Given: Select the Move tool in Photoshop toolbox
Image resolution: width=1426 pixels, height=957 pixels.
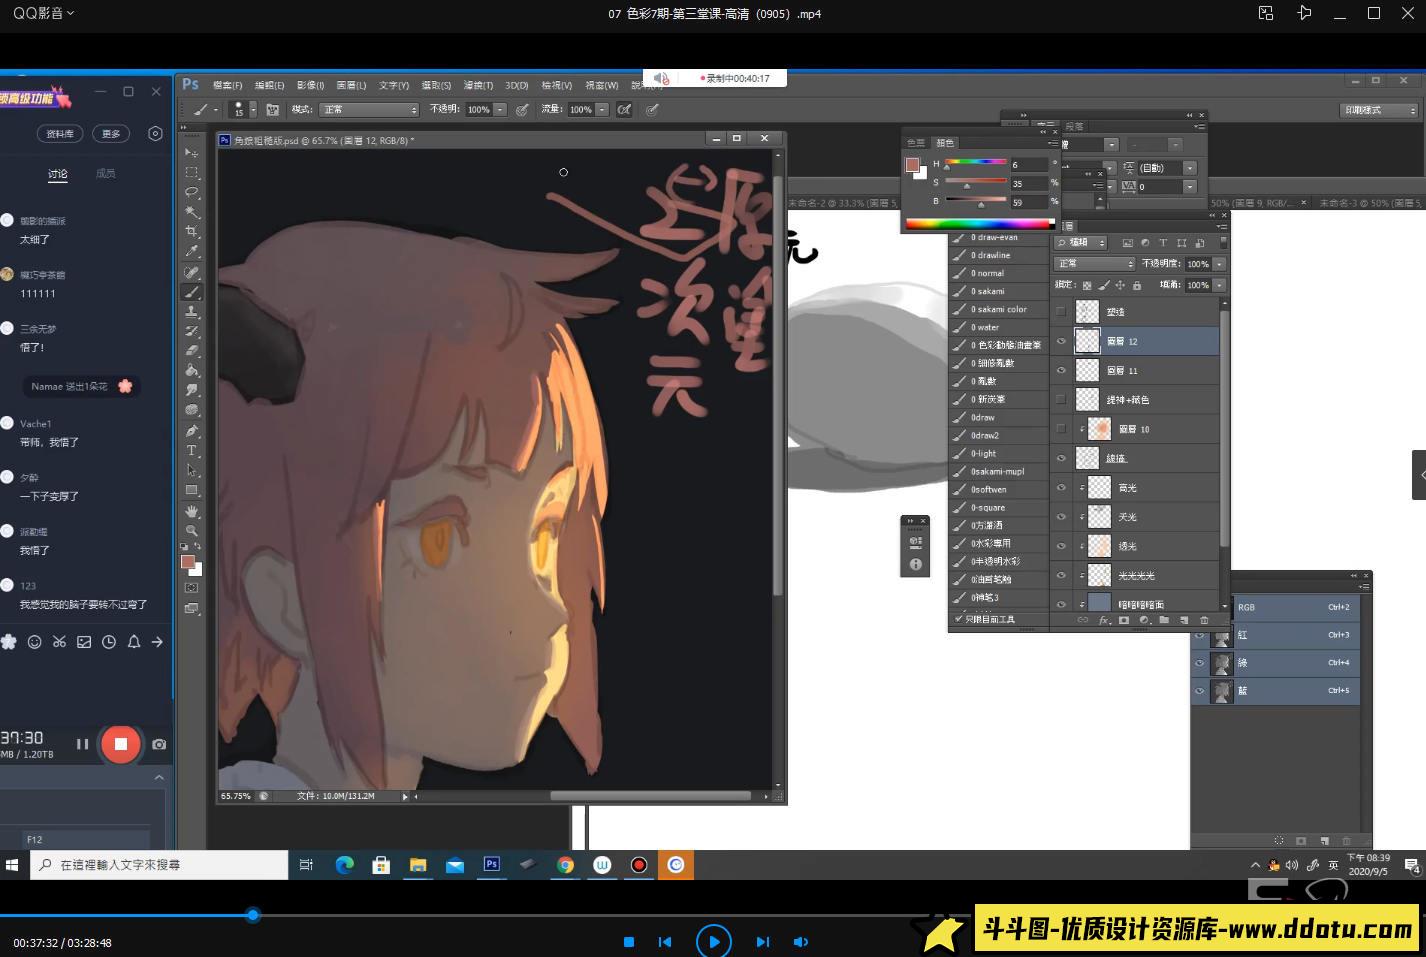Looking at the screenshot, I should 191,153.
